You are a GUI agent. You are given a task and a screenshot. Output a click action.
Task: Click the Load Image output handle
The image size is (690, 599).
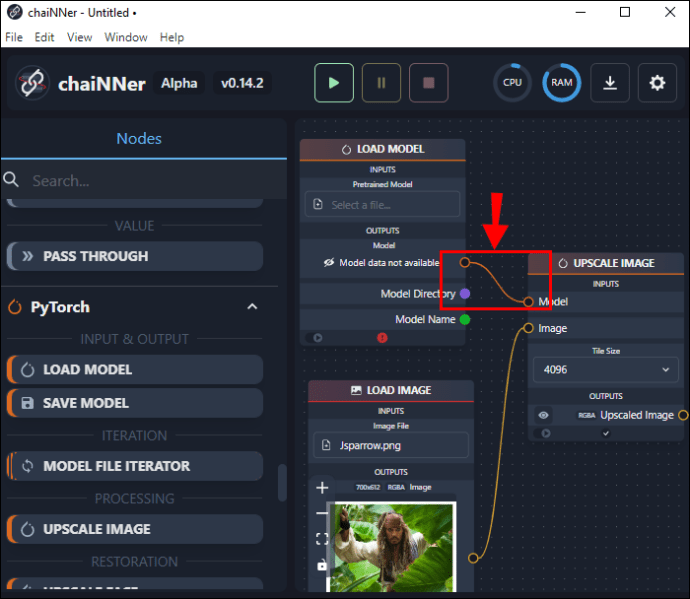click(x=473, y=558)
